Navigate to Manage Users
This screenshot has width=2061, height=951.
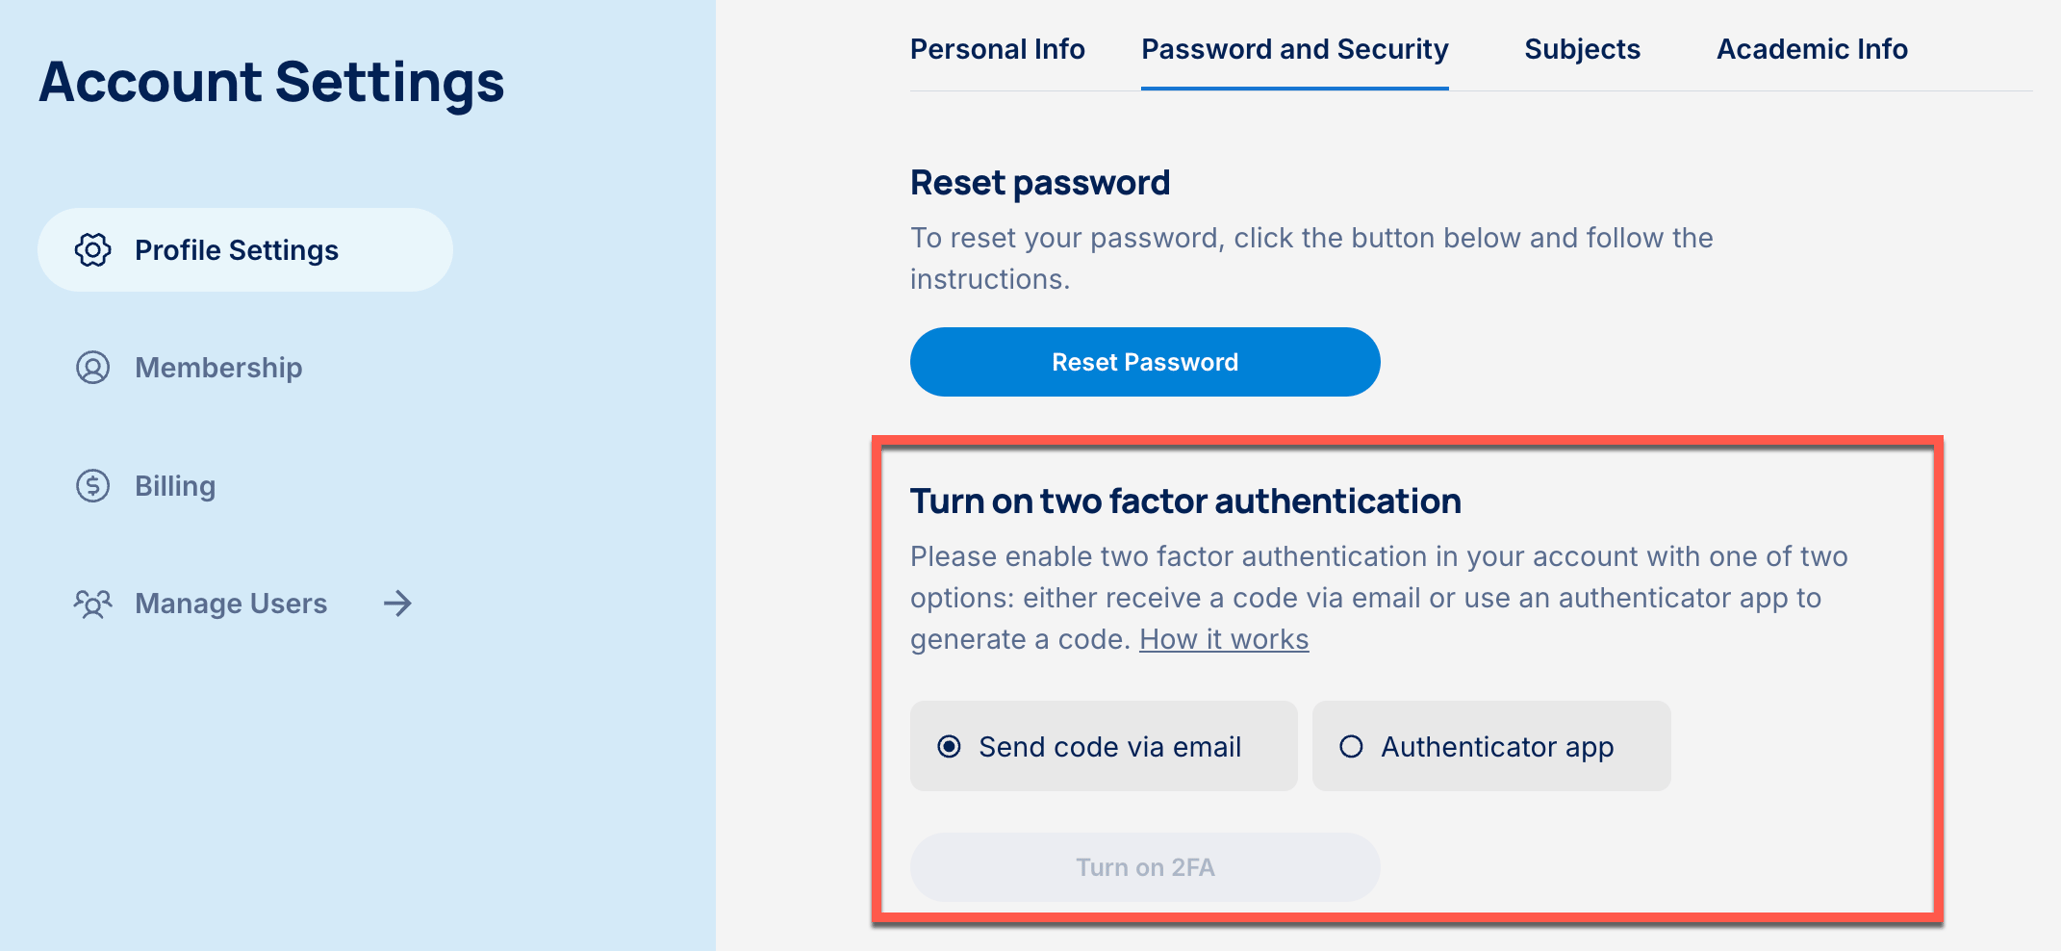(230, 603)
